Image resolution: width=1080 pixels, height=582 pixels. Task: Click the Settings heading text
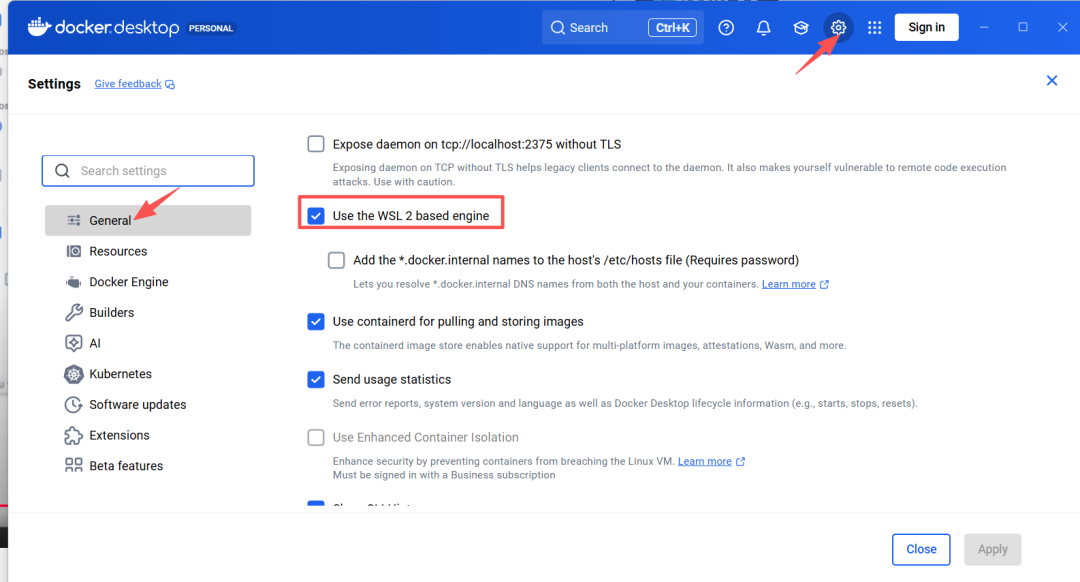point(54,84)
